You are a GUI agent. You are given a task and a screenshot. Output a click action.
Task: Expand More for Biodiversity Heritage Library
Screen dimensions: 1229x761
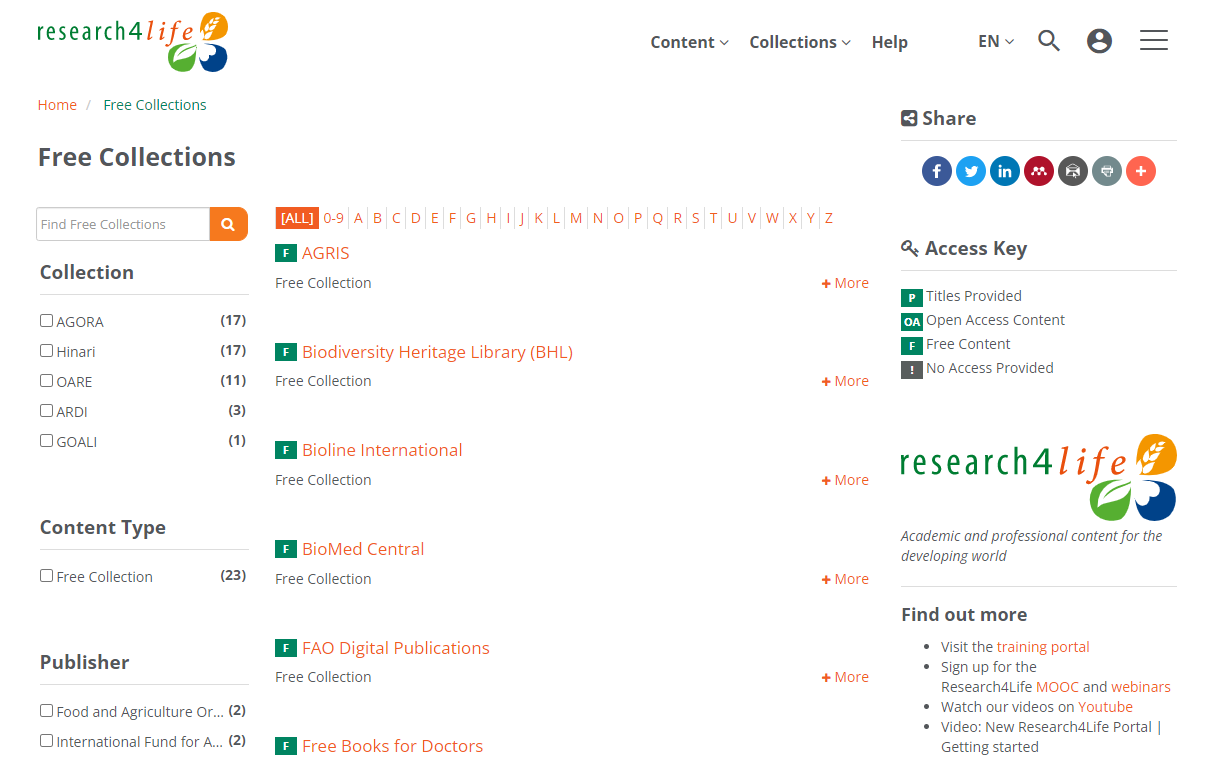(845, 381)
